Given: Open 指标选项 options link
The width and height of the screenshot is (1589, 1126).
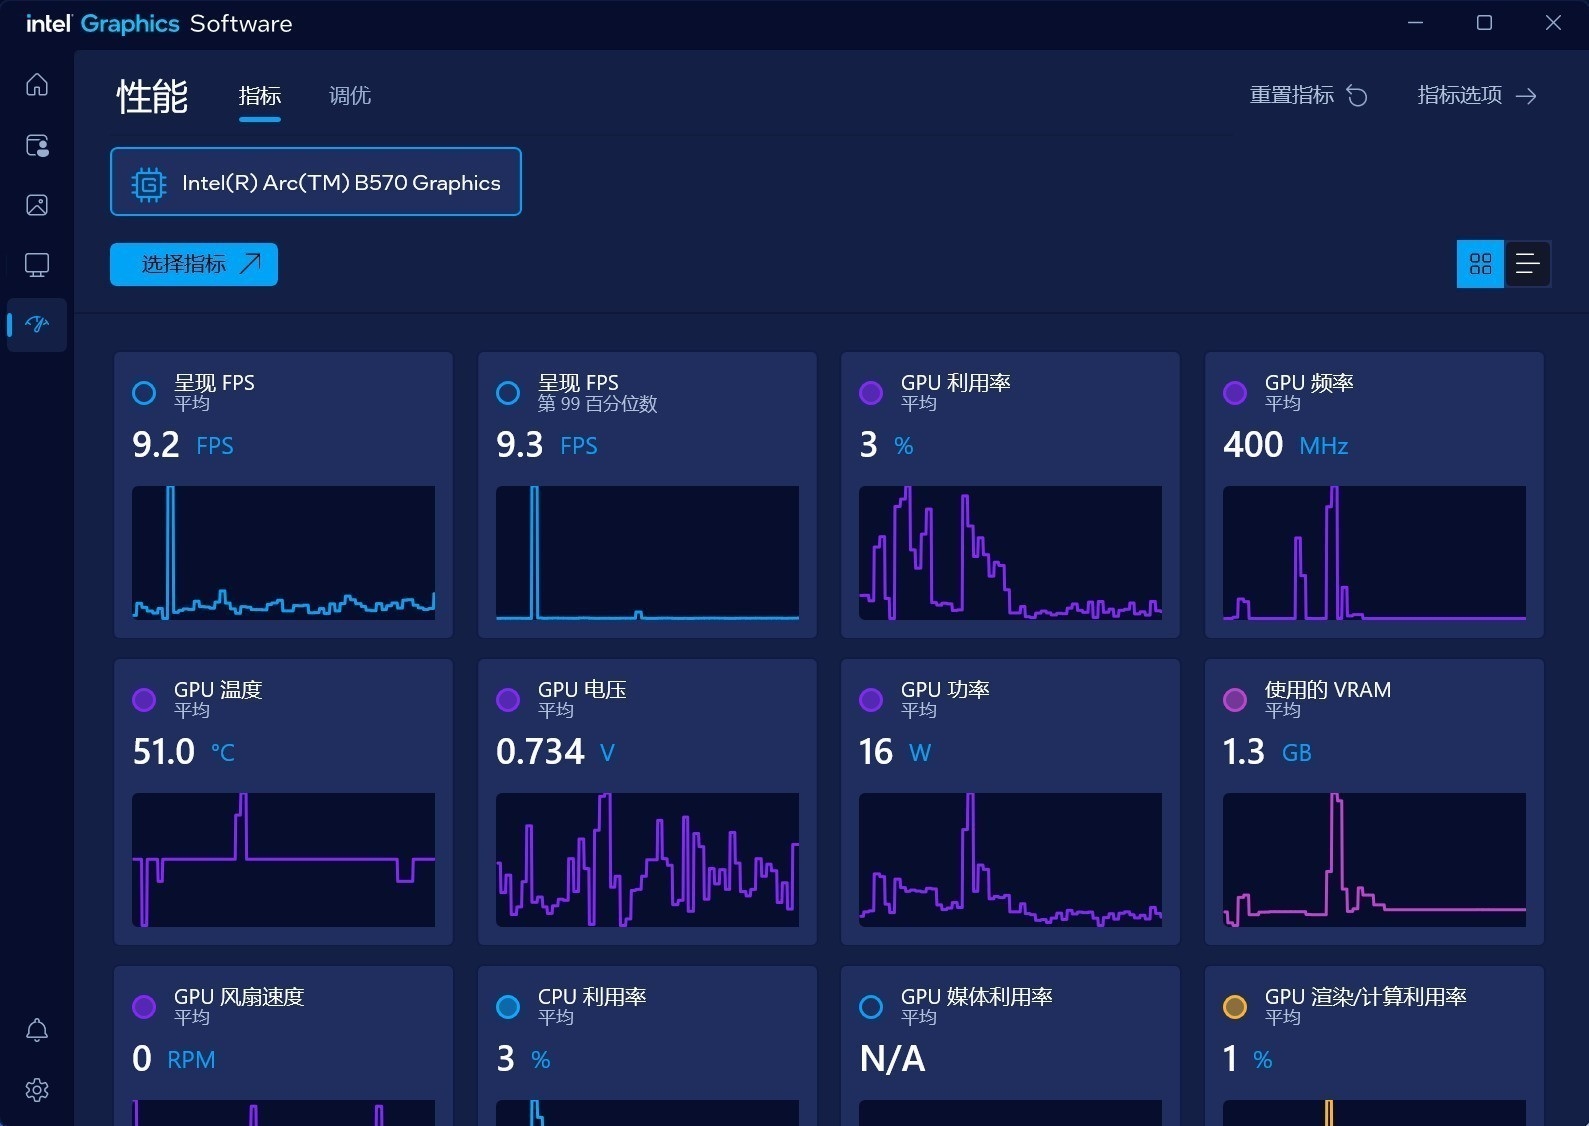Looking at the screenshot, I should pyautogui.click(x=1476, y=95).
